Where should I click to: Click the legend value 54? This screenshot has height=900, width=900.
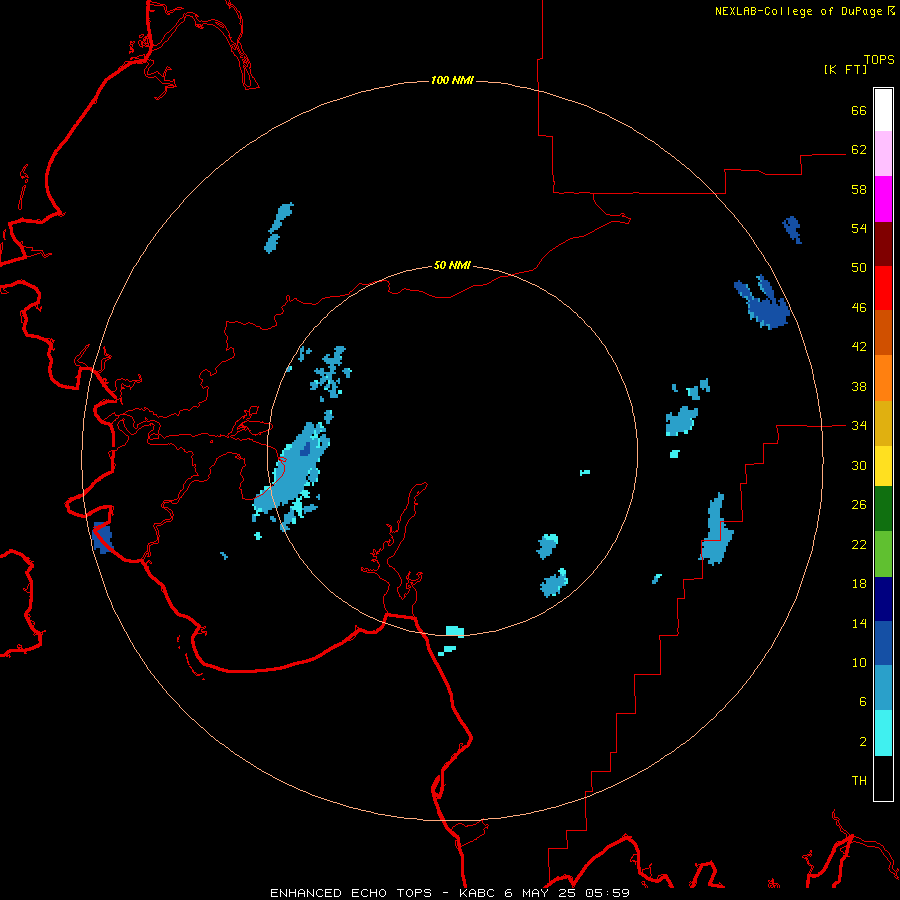pyautogui.click(x=859, y=228)
